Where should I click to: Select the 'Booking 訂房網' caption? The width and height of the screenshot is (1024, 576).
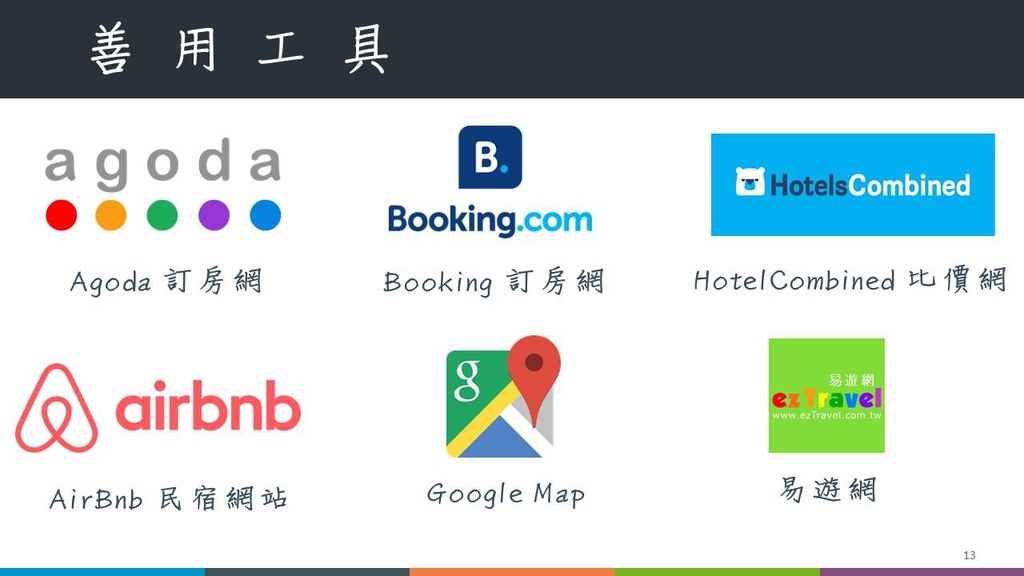[494, 281]
